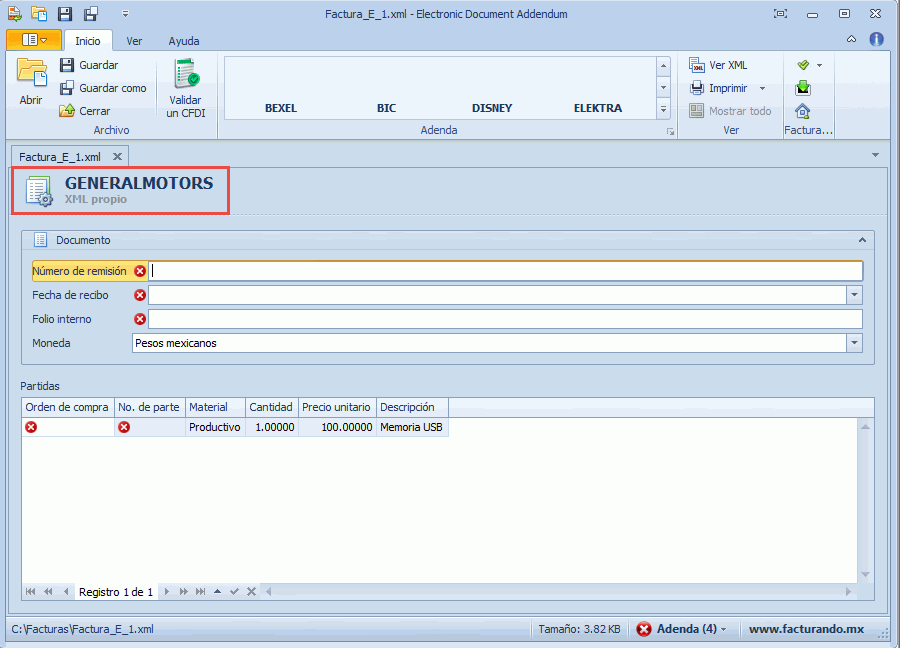This screenshot has width=900, height=648.
Task: Click the Fecha de recibo field
Action: (497, 295)
